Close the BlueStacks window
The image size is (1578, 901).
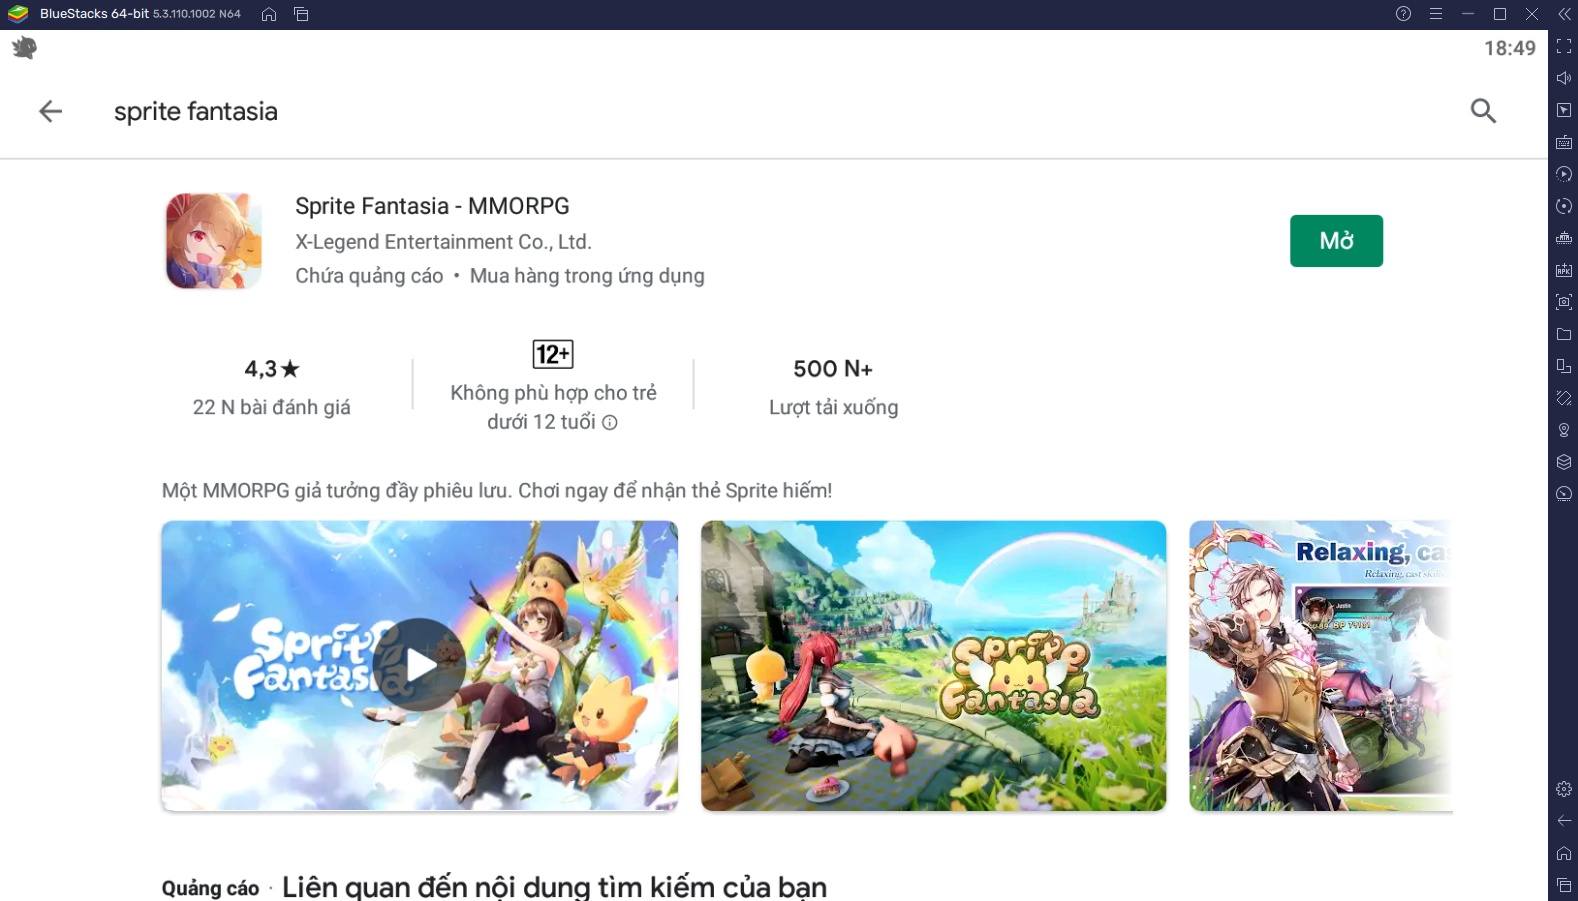[1531, 14]
